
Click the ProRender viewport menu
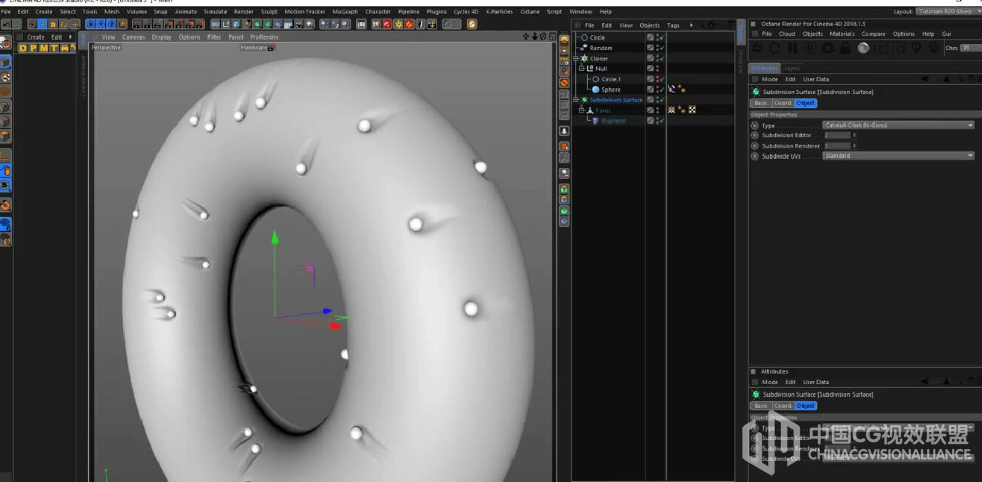click(x=264, y=37)
